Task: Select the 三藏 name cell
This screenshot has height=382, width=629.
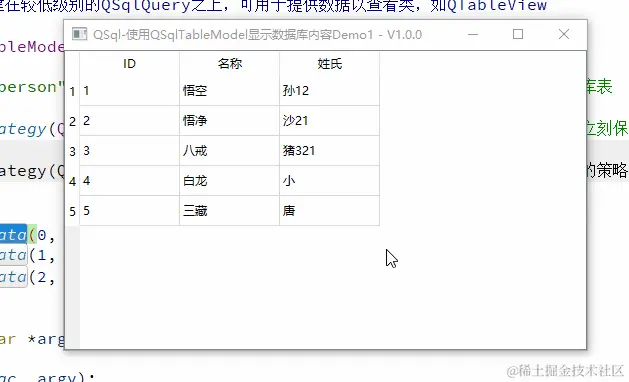Action: [x=229, y=211]
